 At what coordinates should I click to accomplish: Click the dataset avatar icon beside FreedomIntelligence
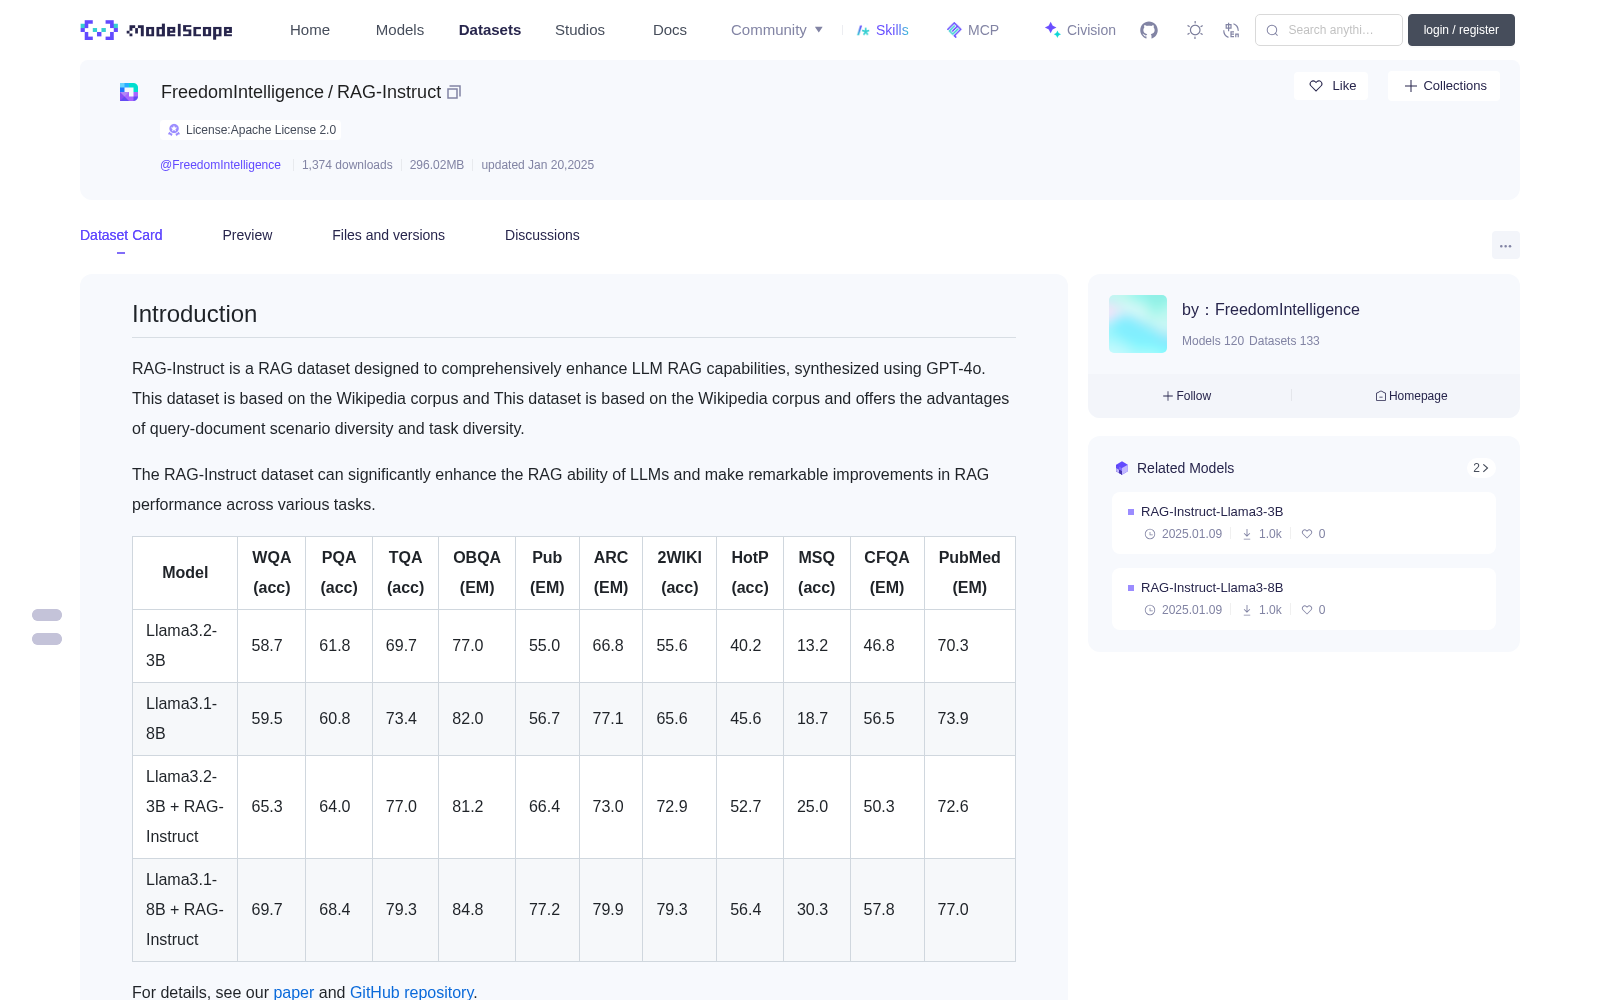pyautogui.click(x=129, y=92)
